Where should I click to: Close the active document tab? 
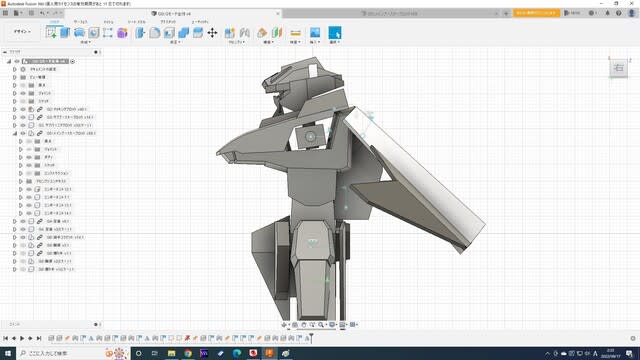click(278, 13)
